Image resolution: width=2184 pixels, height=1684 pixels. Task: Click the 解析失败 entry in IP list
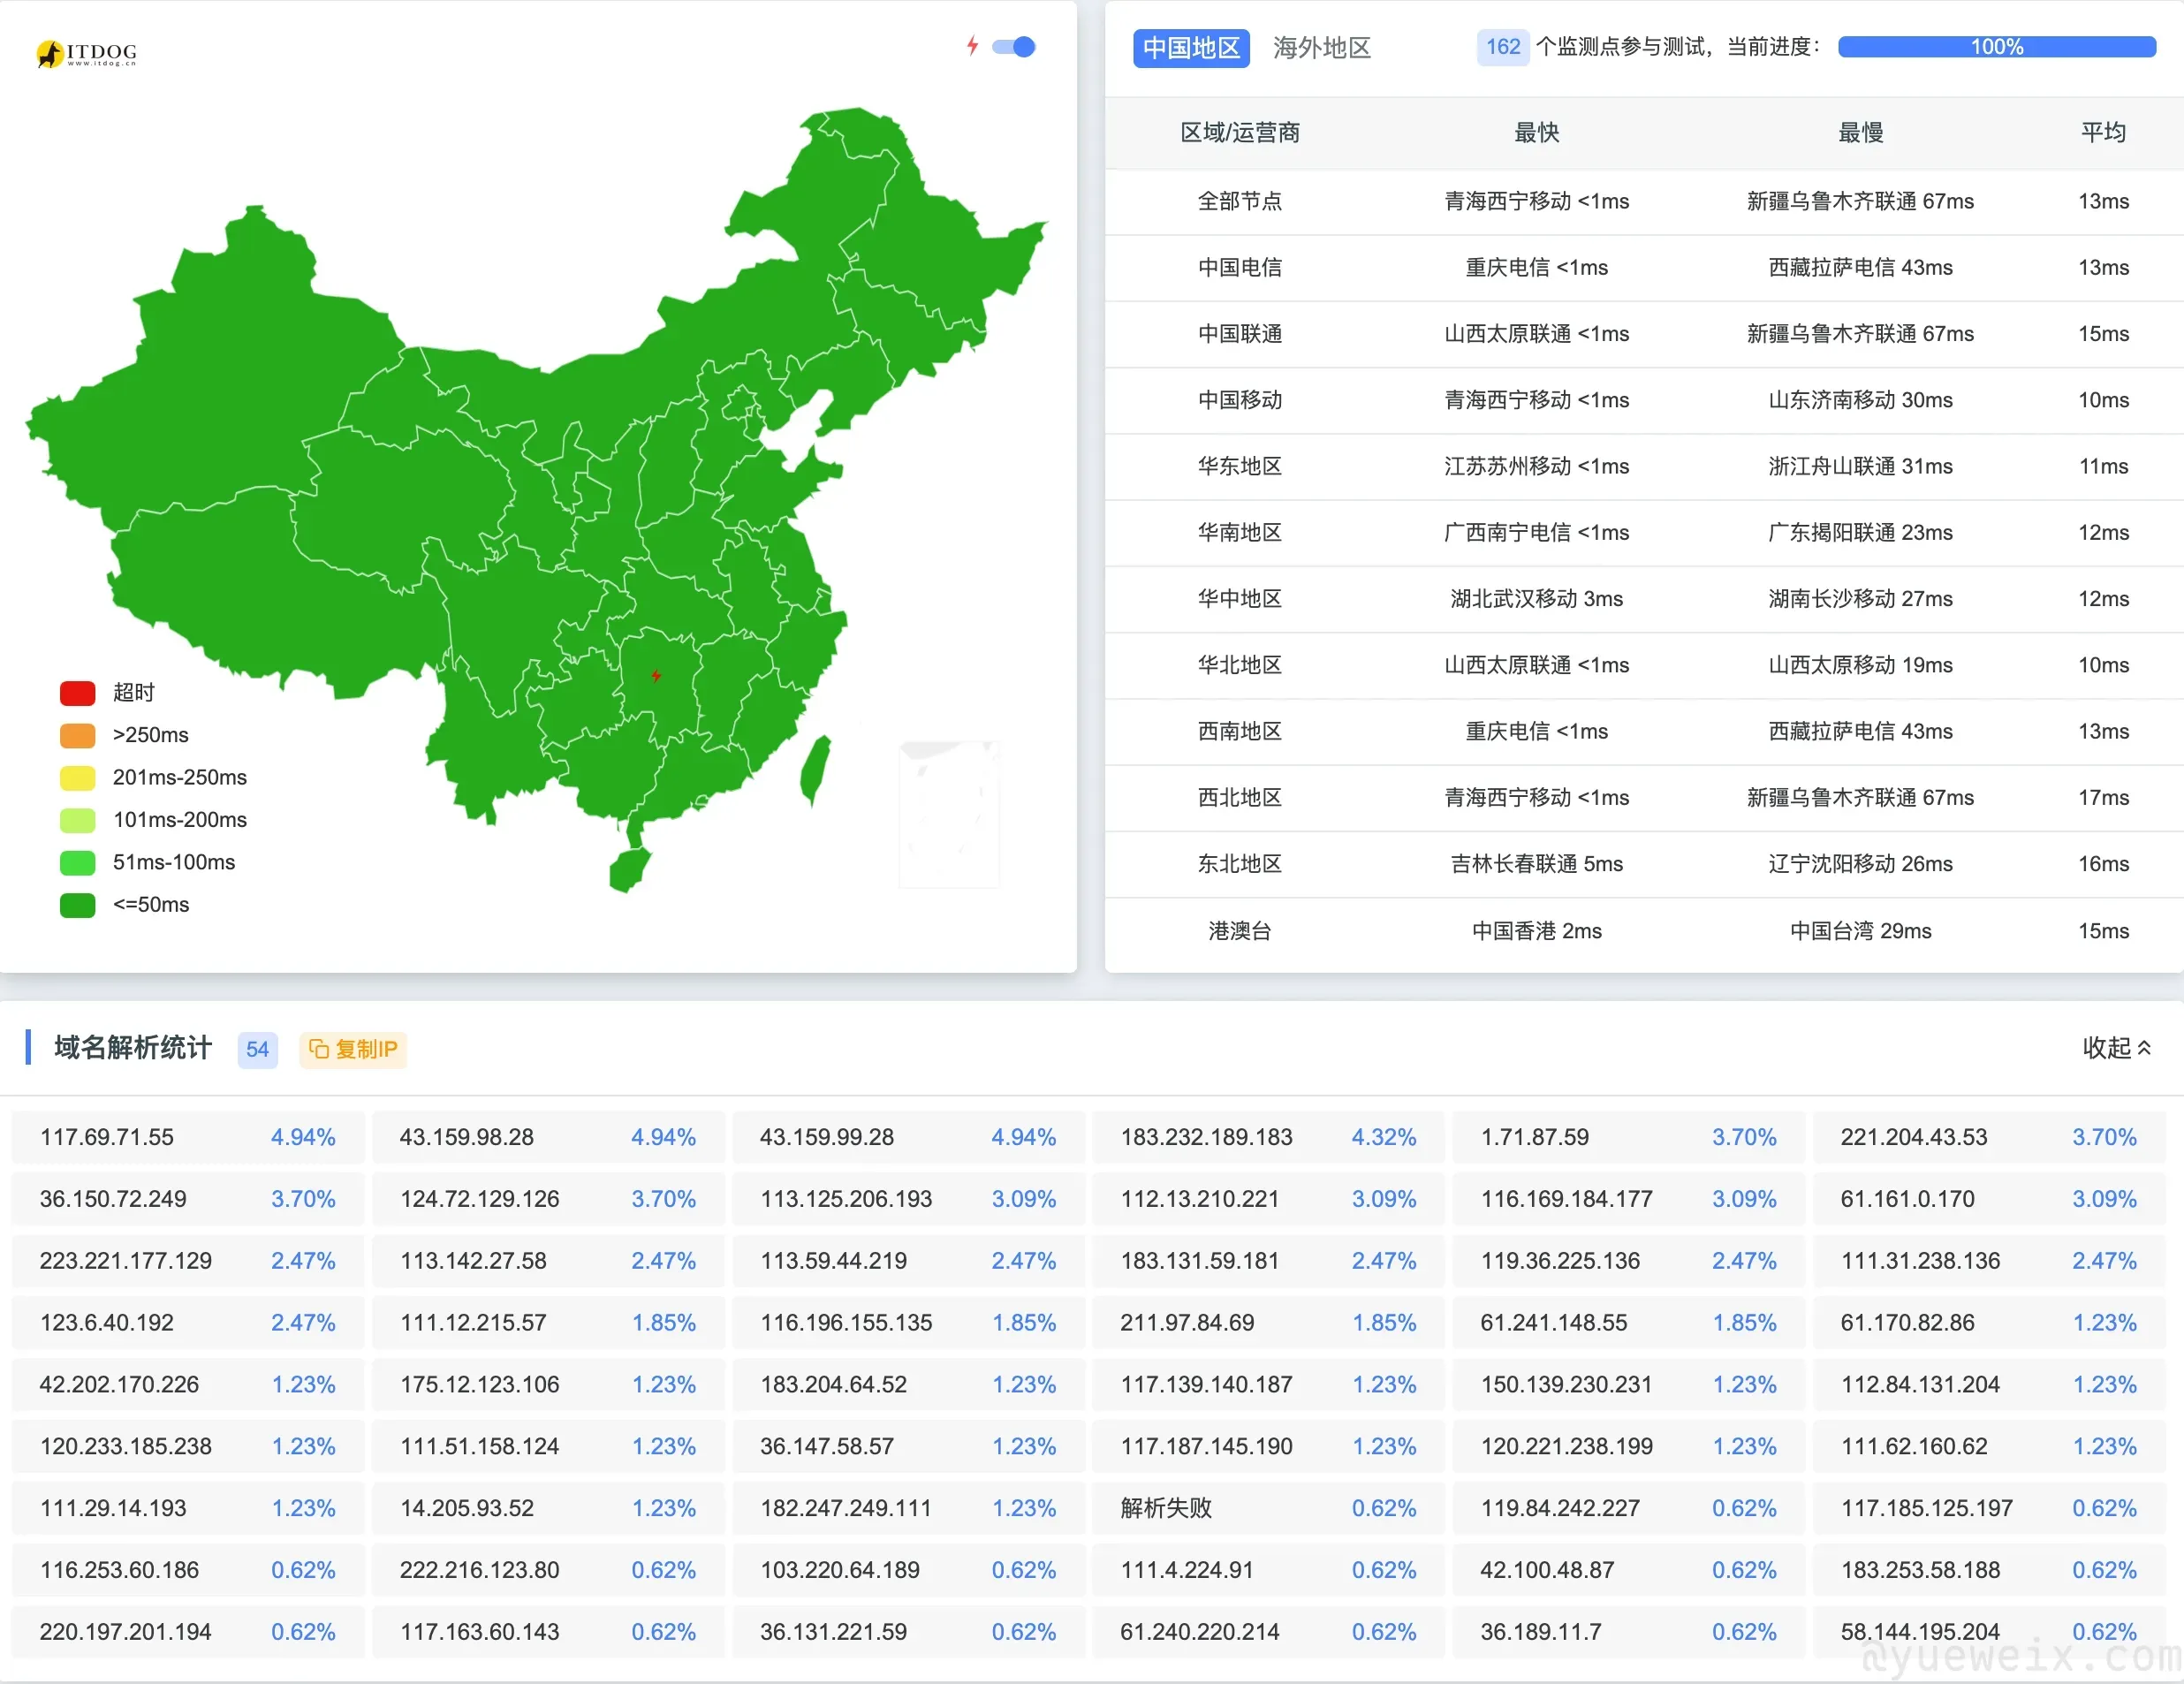point(1166,1508)
